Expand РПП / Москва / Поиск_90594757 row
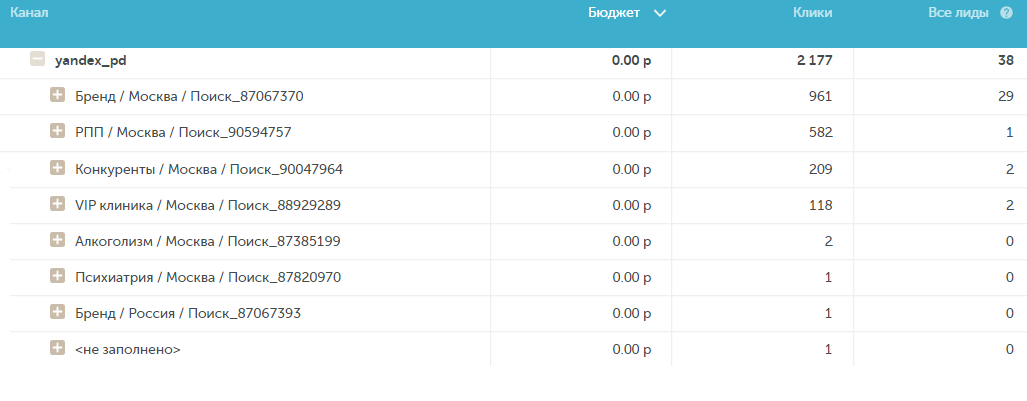The image size is (1027, 401). tap(58, 132)
